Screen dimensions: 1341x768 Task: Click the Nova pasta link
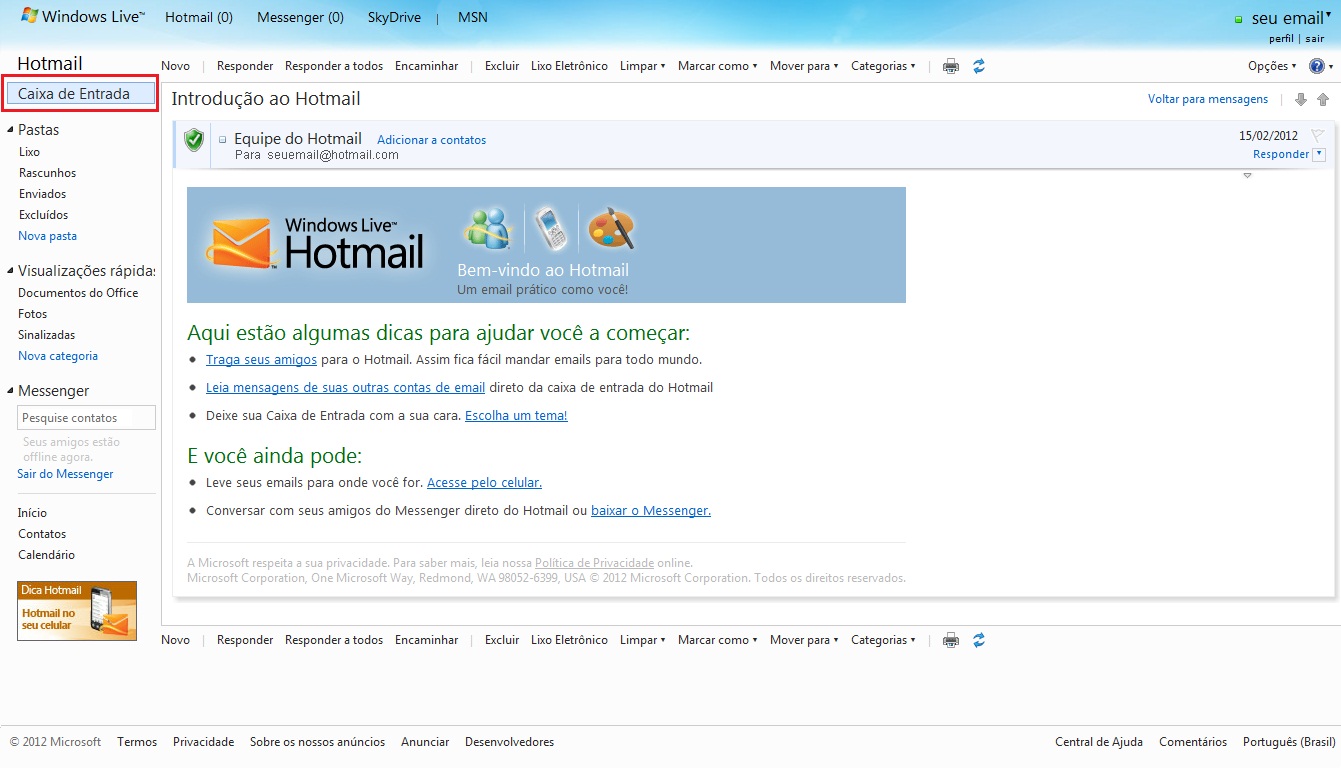pos(47,236)
